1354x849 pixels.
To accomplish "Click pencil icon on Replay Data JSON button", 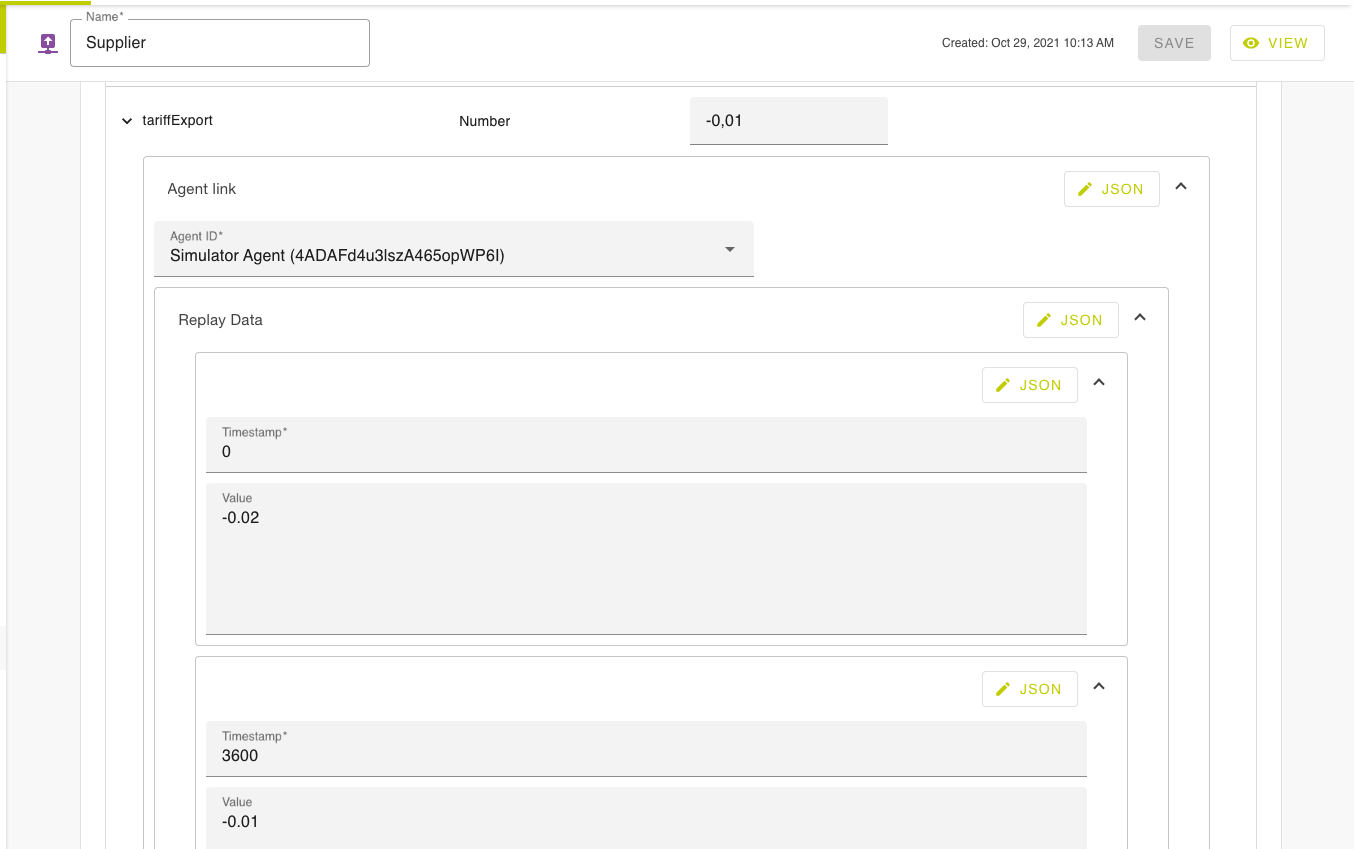I will click(1044, 320).
